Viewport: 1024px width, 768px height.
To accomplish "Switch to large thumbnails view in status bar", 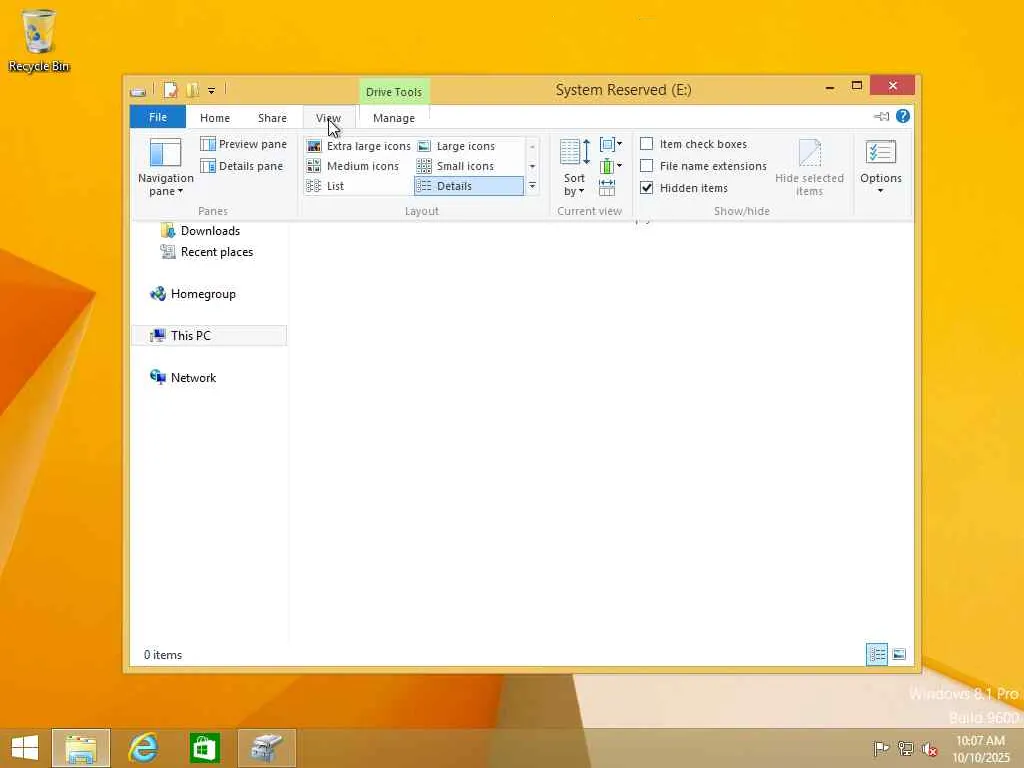I will (899, 654).
